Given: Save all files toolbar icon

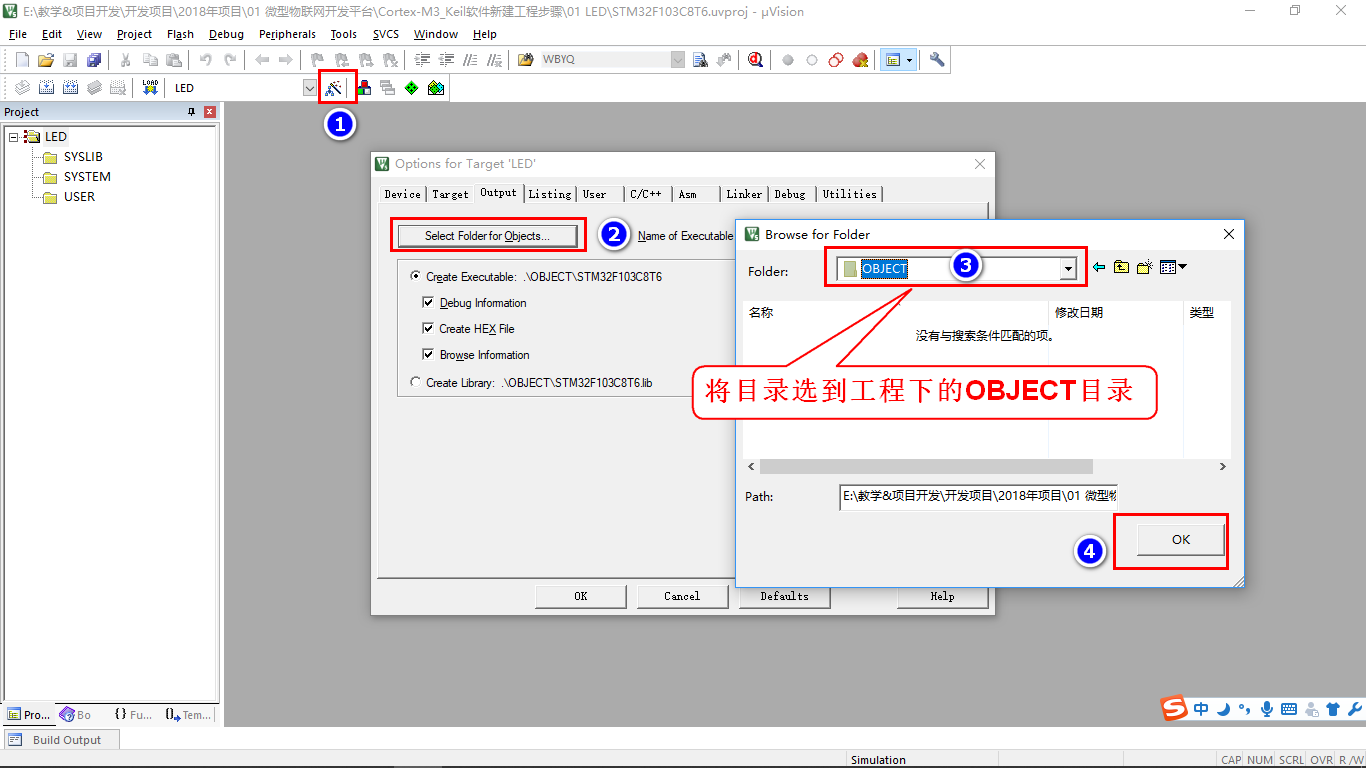Looking at the screenshot, I should pyautogui.click(x=94, y=60).
